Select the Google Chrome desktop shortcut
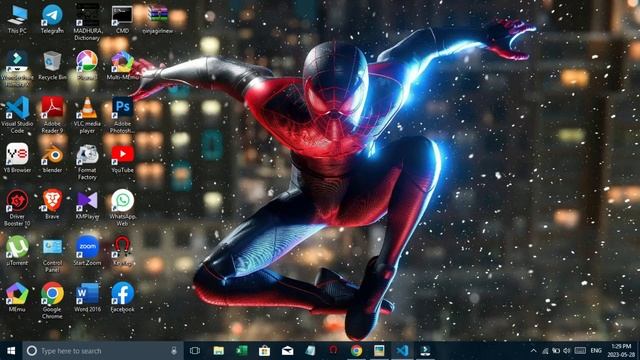 point(52,301)
